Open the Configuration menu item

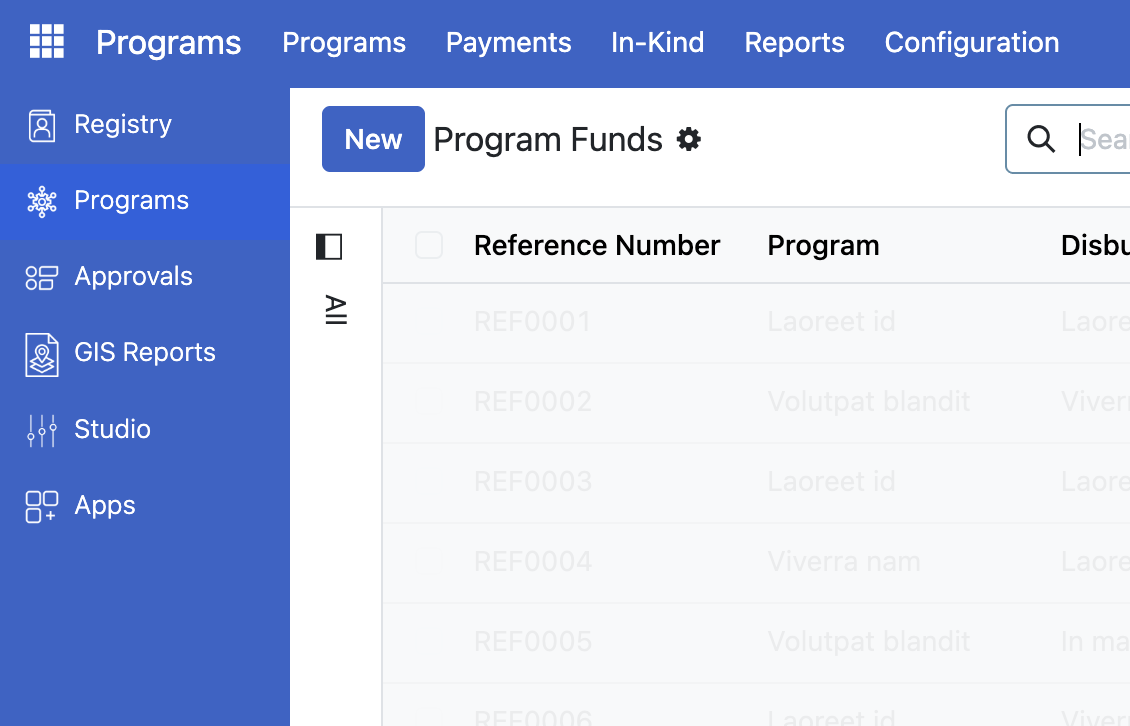click(x=971, y=42)
